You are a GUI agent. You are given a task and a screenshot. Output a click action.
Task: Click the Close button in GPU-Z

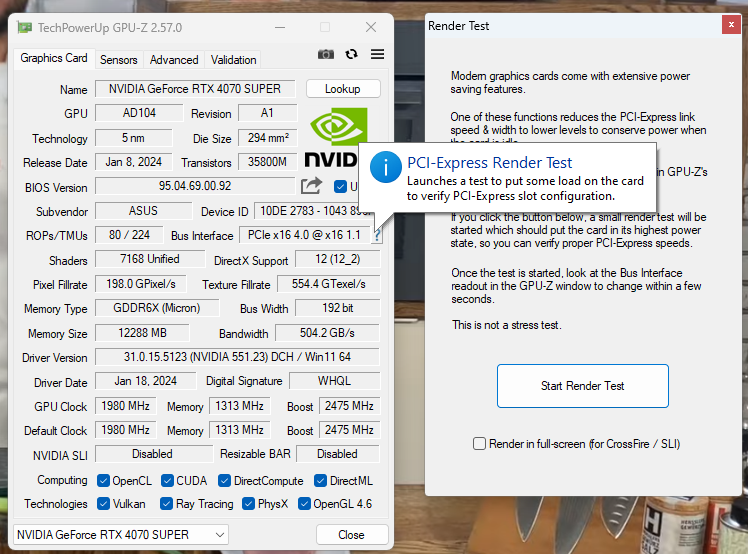pyautogui.click(x=352, y=535)
